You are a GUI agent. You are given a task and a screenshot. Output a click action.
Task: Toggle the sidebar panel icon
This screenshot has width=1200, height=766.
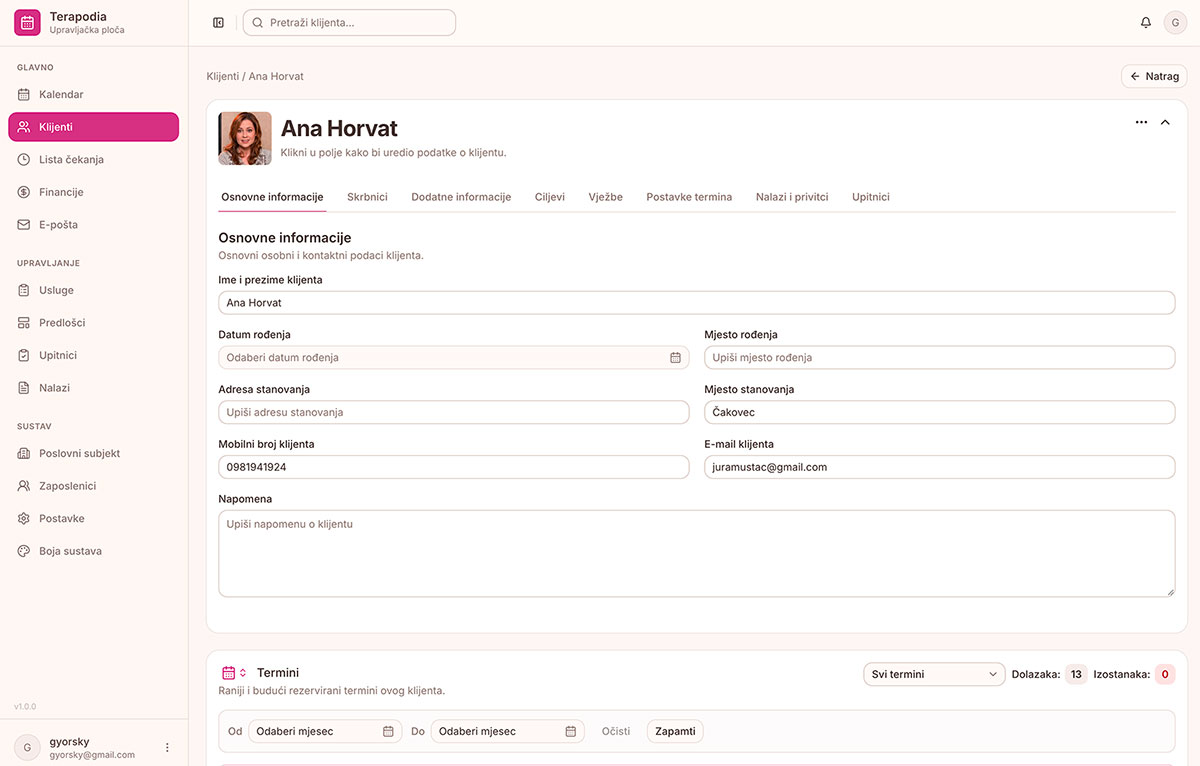(218, 22)
